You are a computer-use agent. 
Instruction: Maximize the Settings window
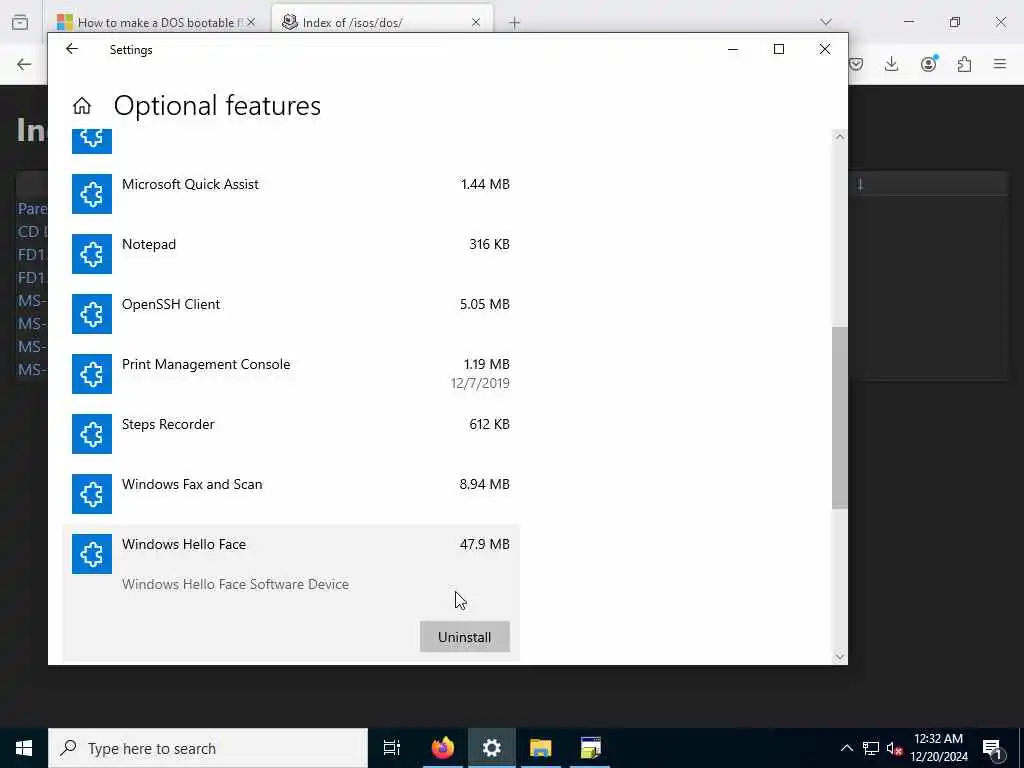(778, 49)
